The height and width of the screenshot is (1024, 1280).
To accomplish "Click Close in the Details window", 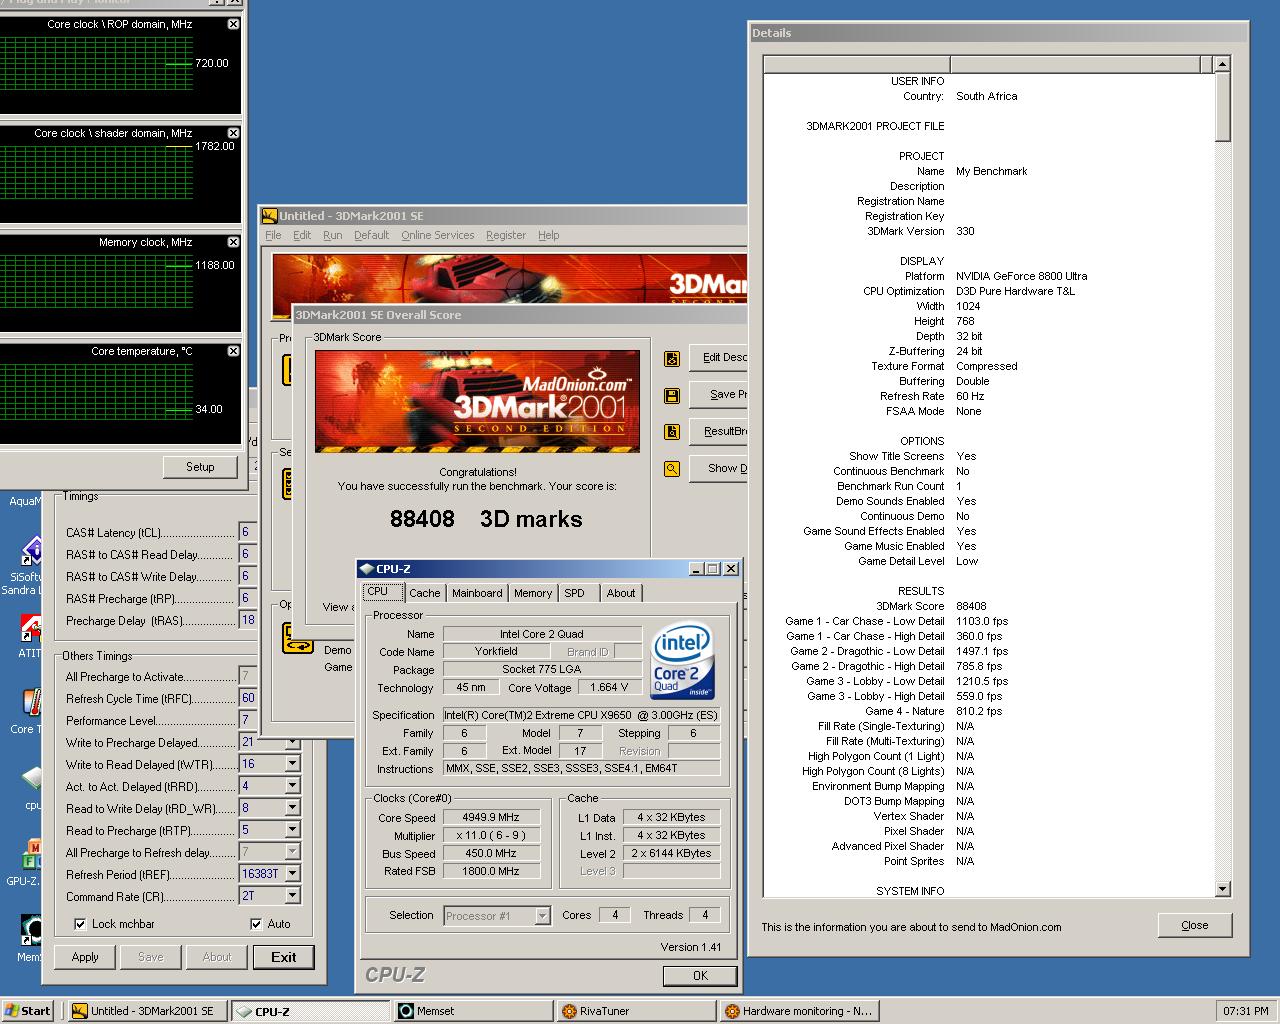I will (1194, 925).
